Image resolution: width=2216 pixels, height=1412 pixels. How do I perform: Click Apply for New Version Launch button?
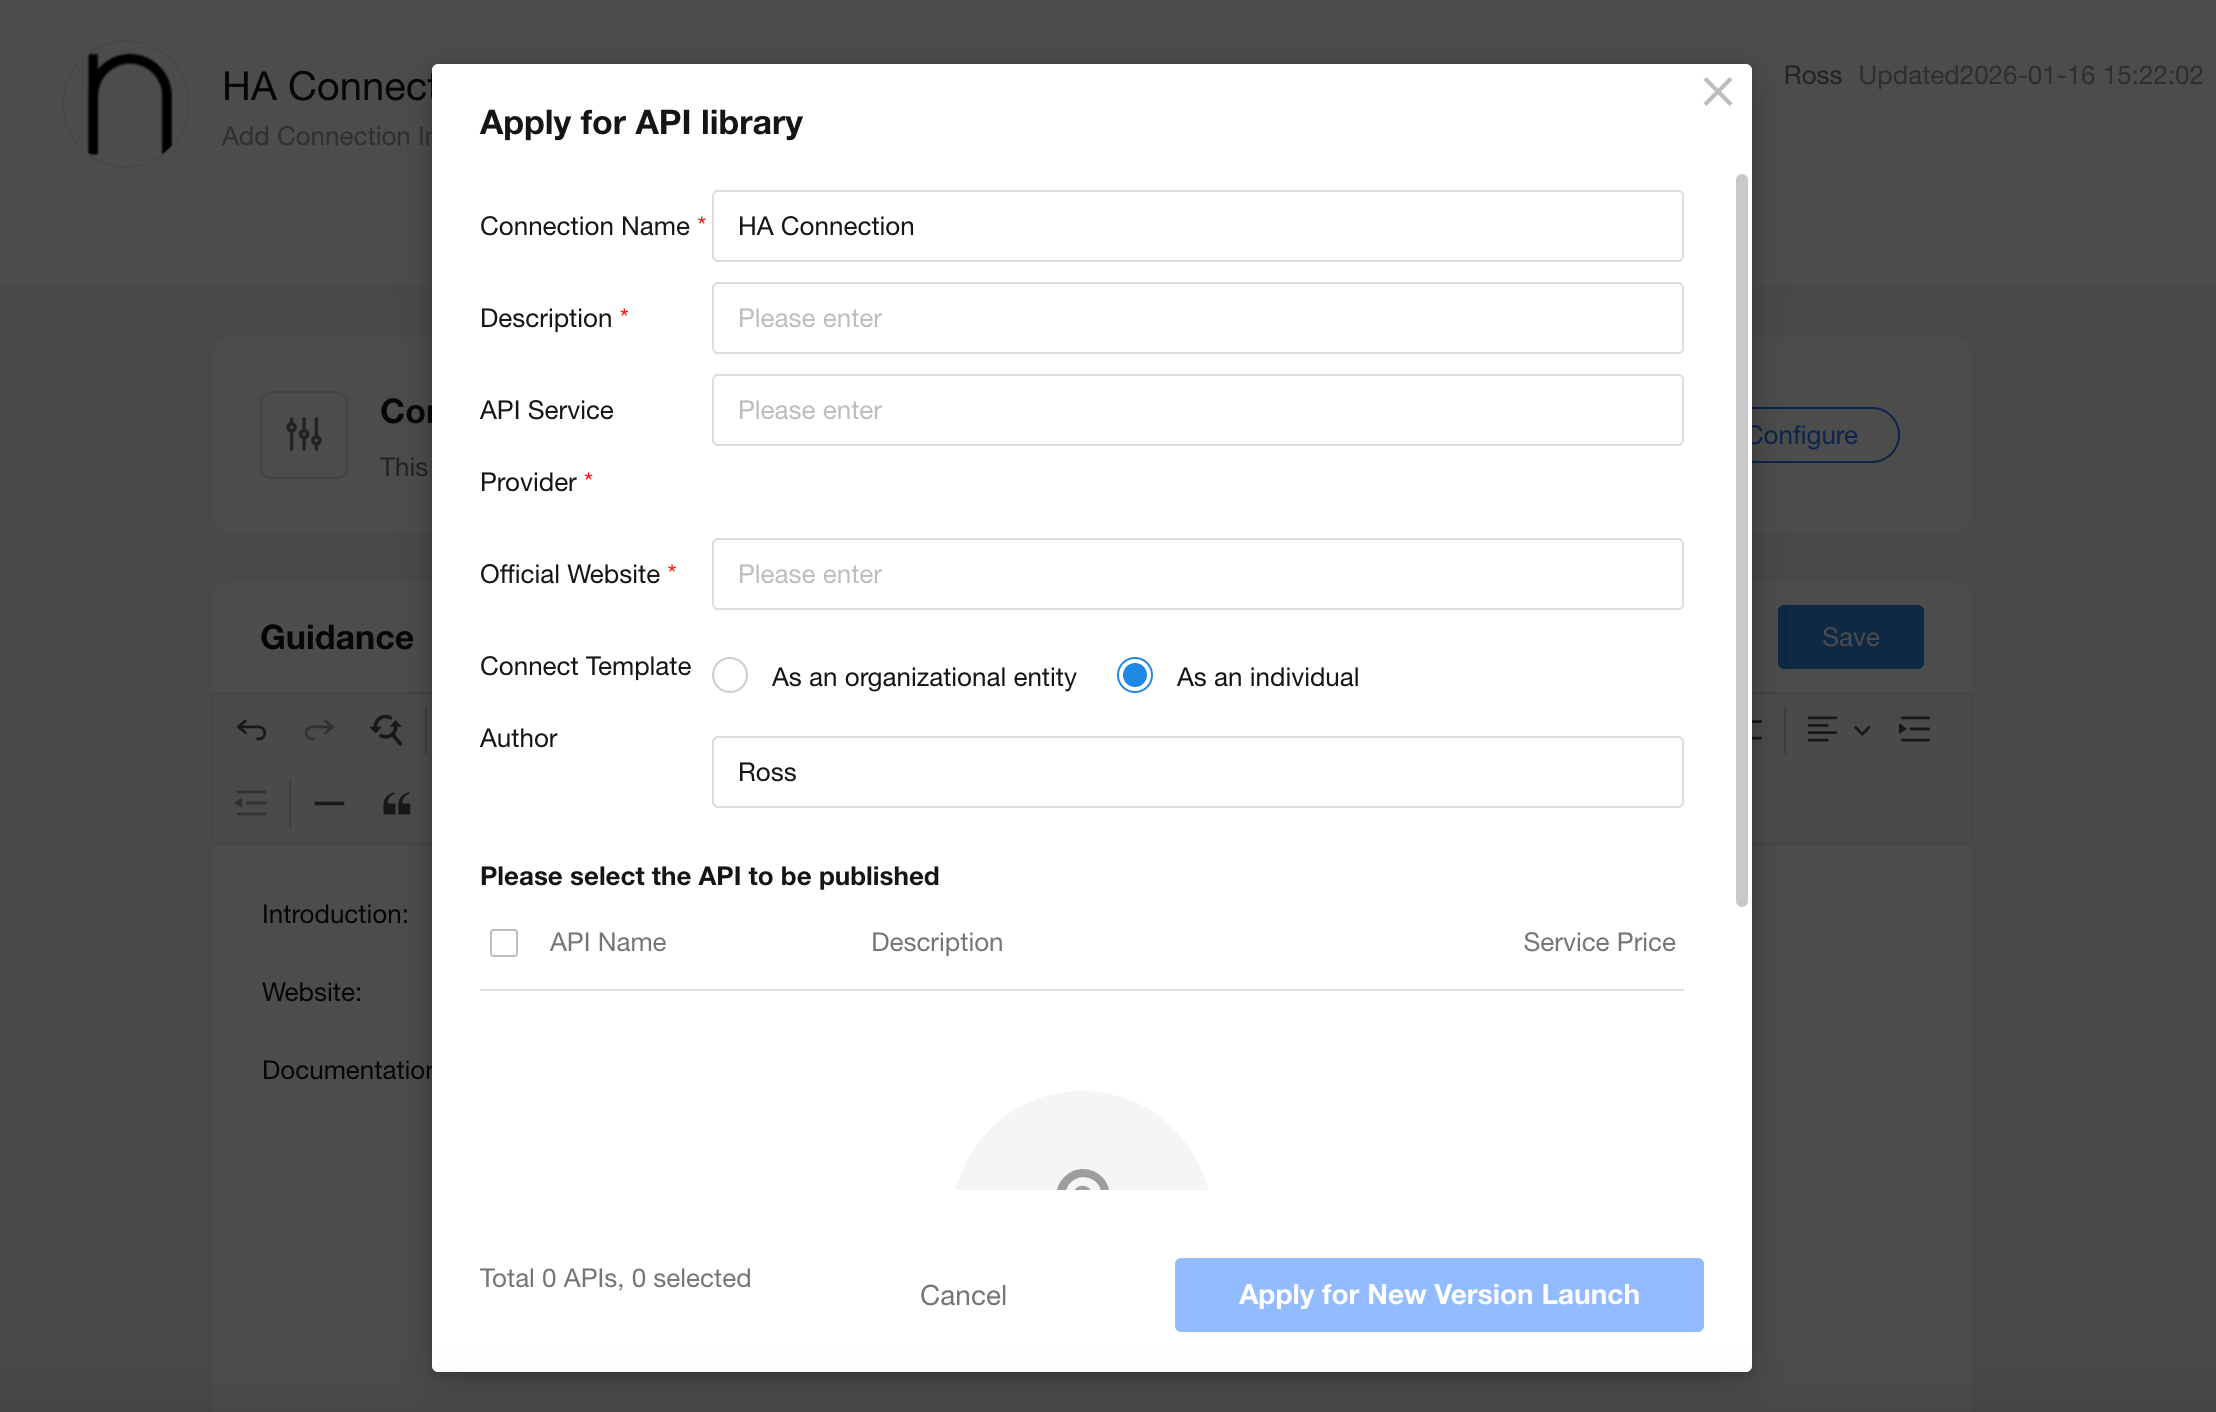[1438, 1295]
